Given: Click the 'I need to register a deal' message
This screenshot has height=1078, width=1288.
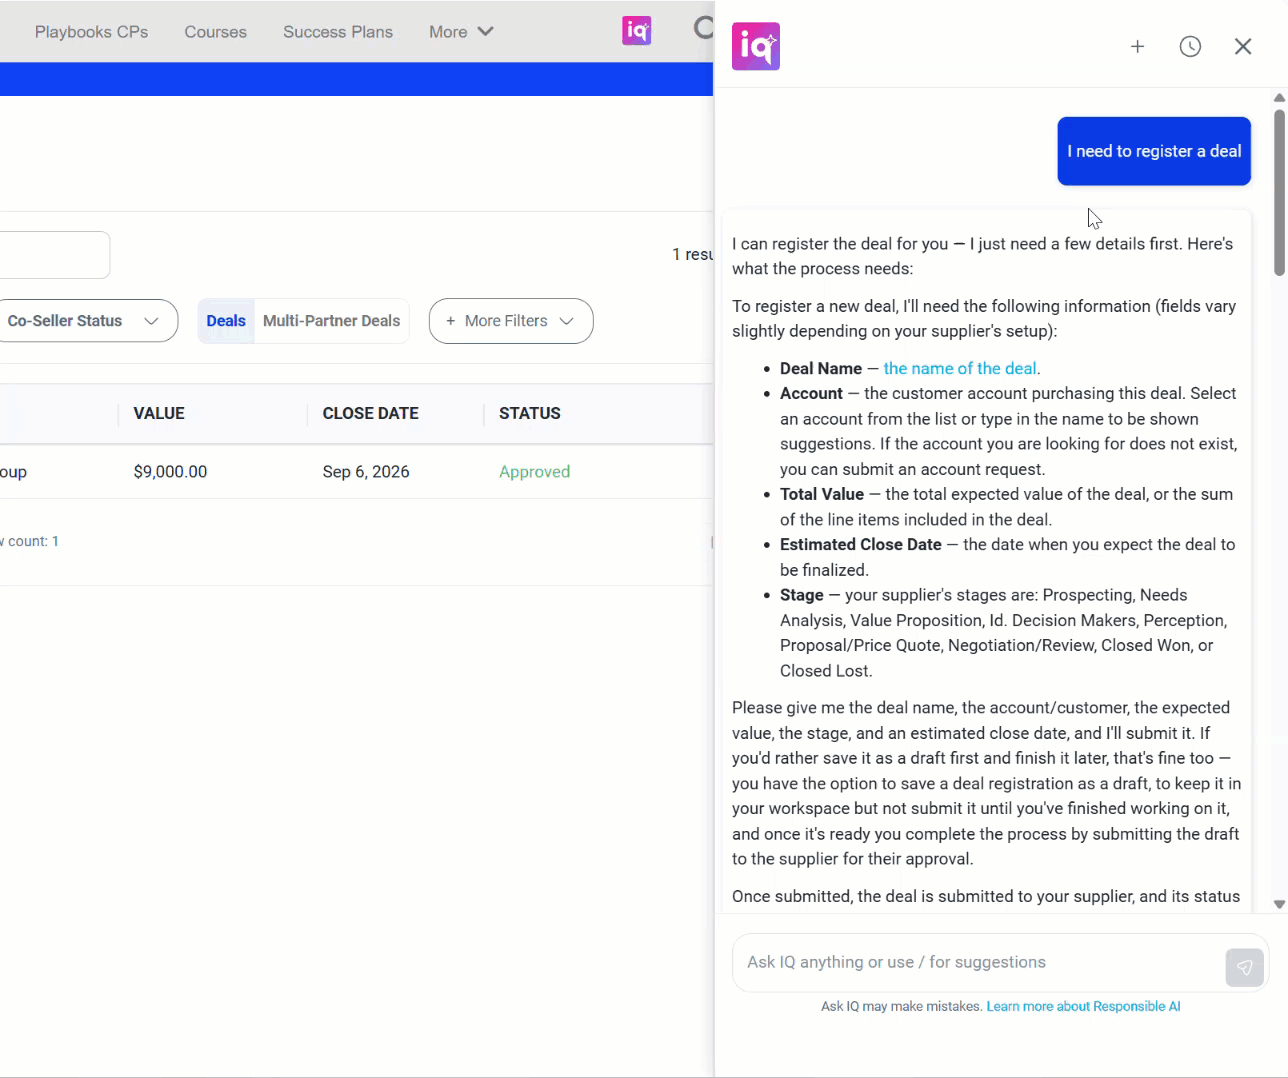Looking at the screenshot, I should coord(1154,151).
